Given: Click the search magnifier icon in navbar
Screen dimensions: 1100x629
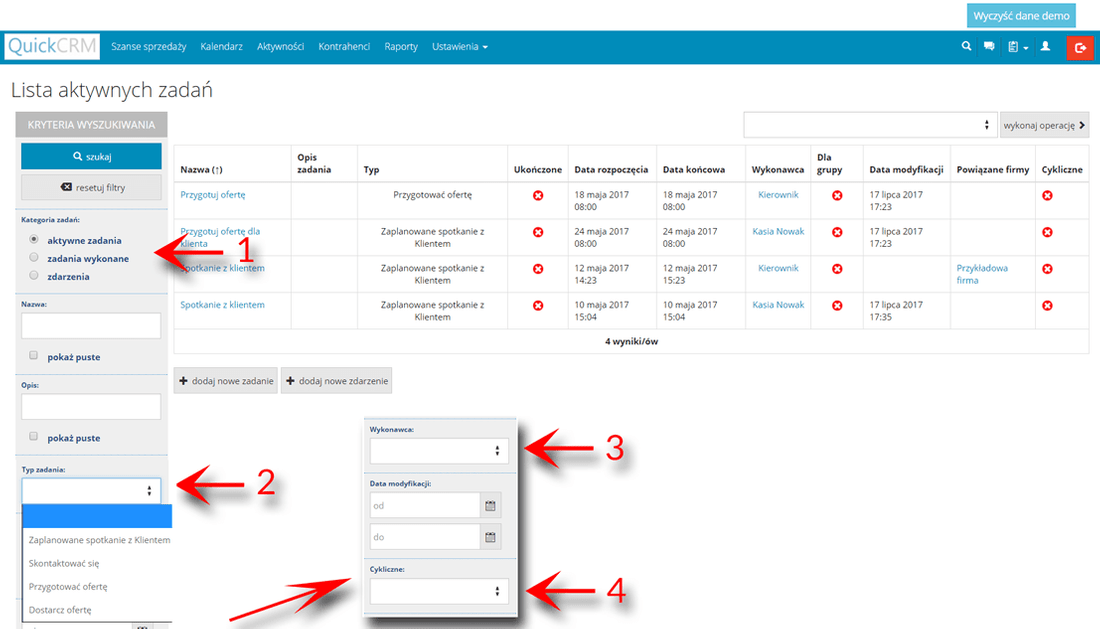Looking at the screenshot, I should 966,46.
